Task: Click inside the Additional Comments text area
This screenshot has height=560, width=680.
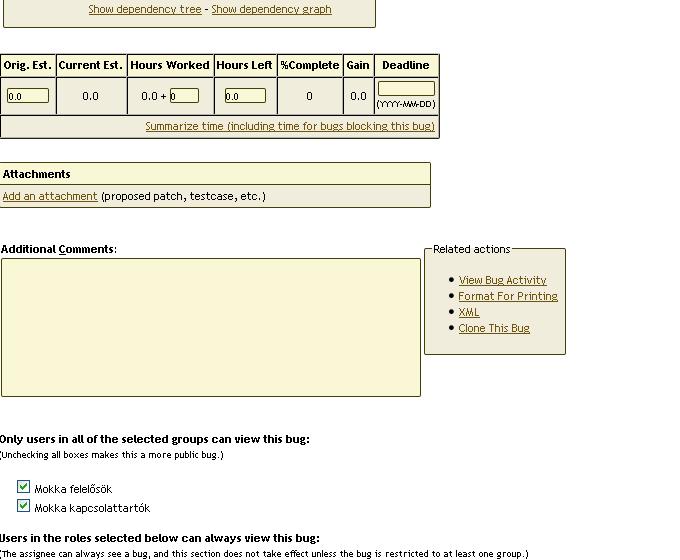Action: point(210,327)
